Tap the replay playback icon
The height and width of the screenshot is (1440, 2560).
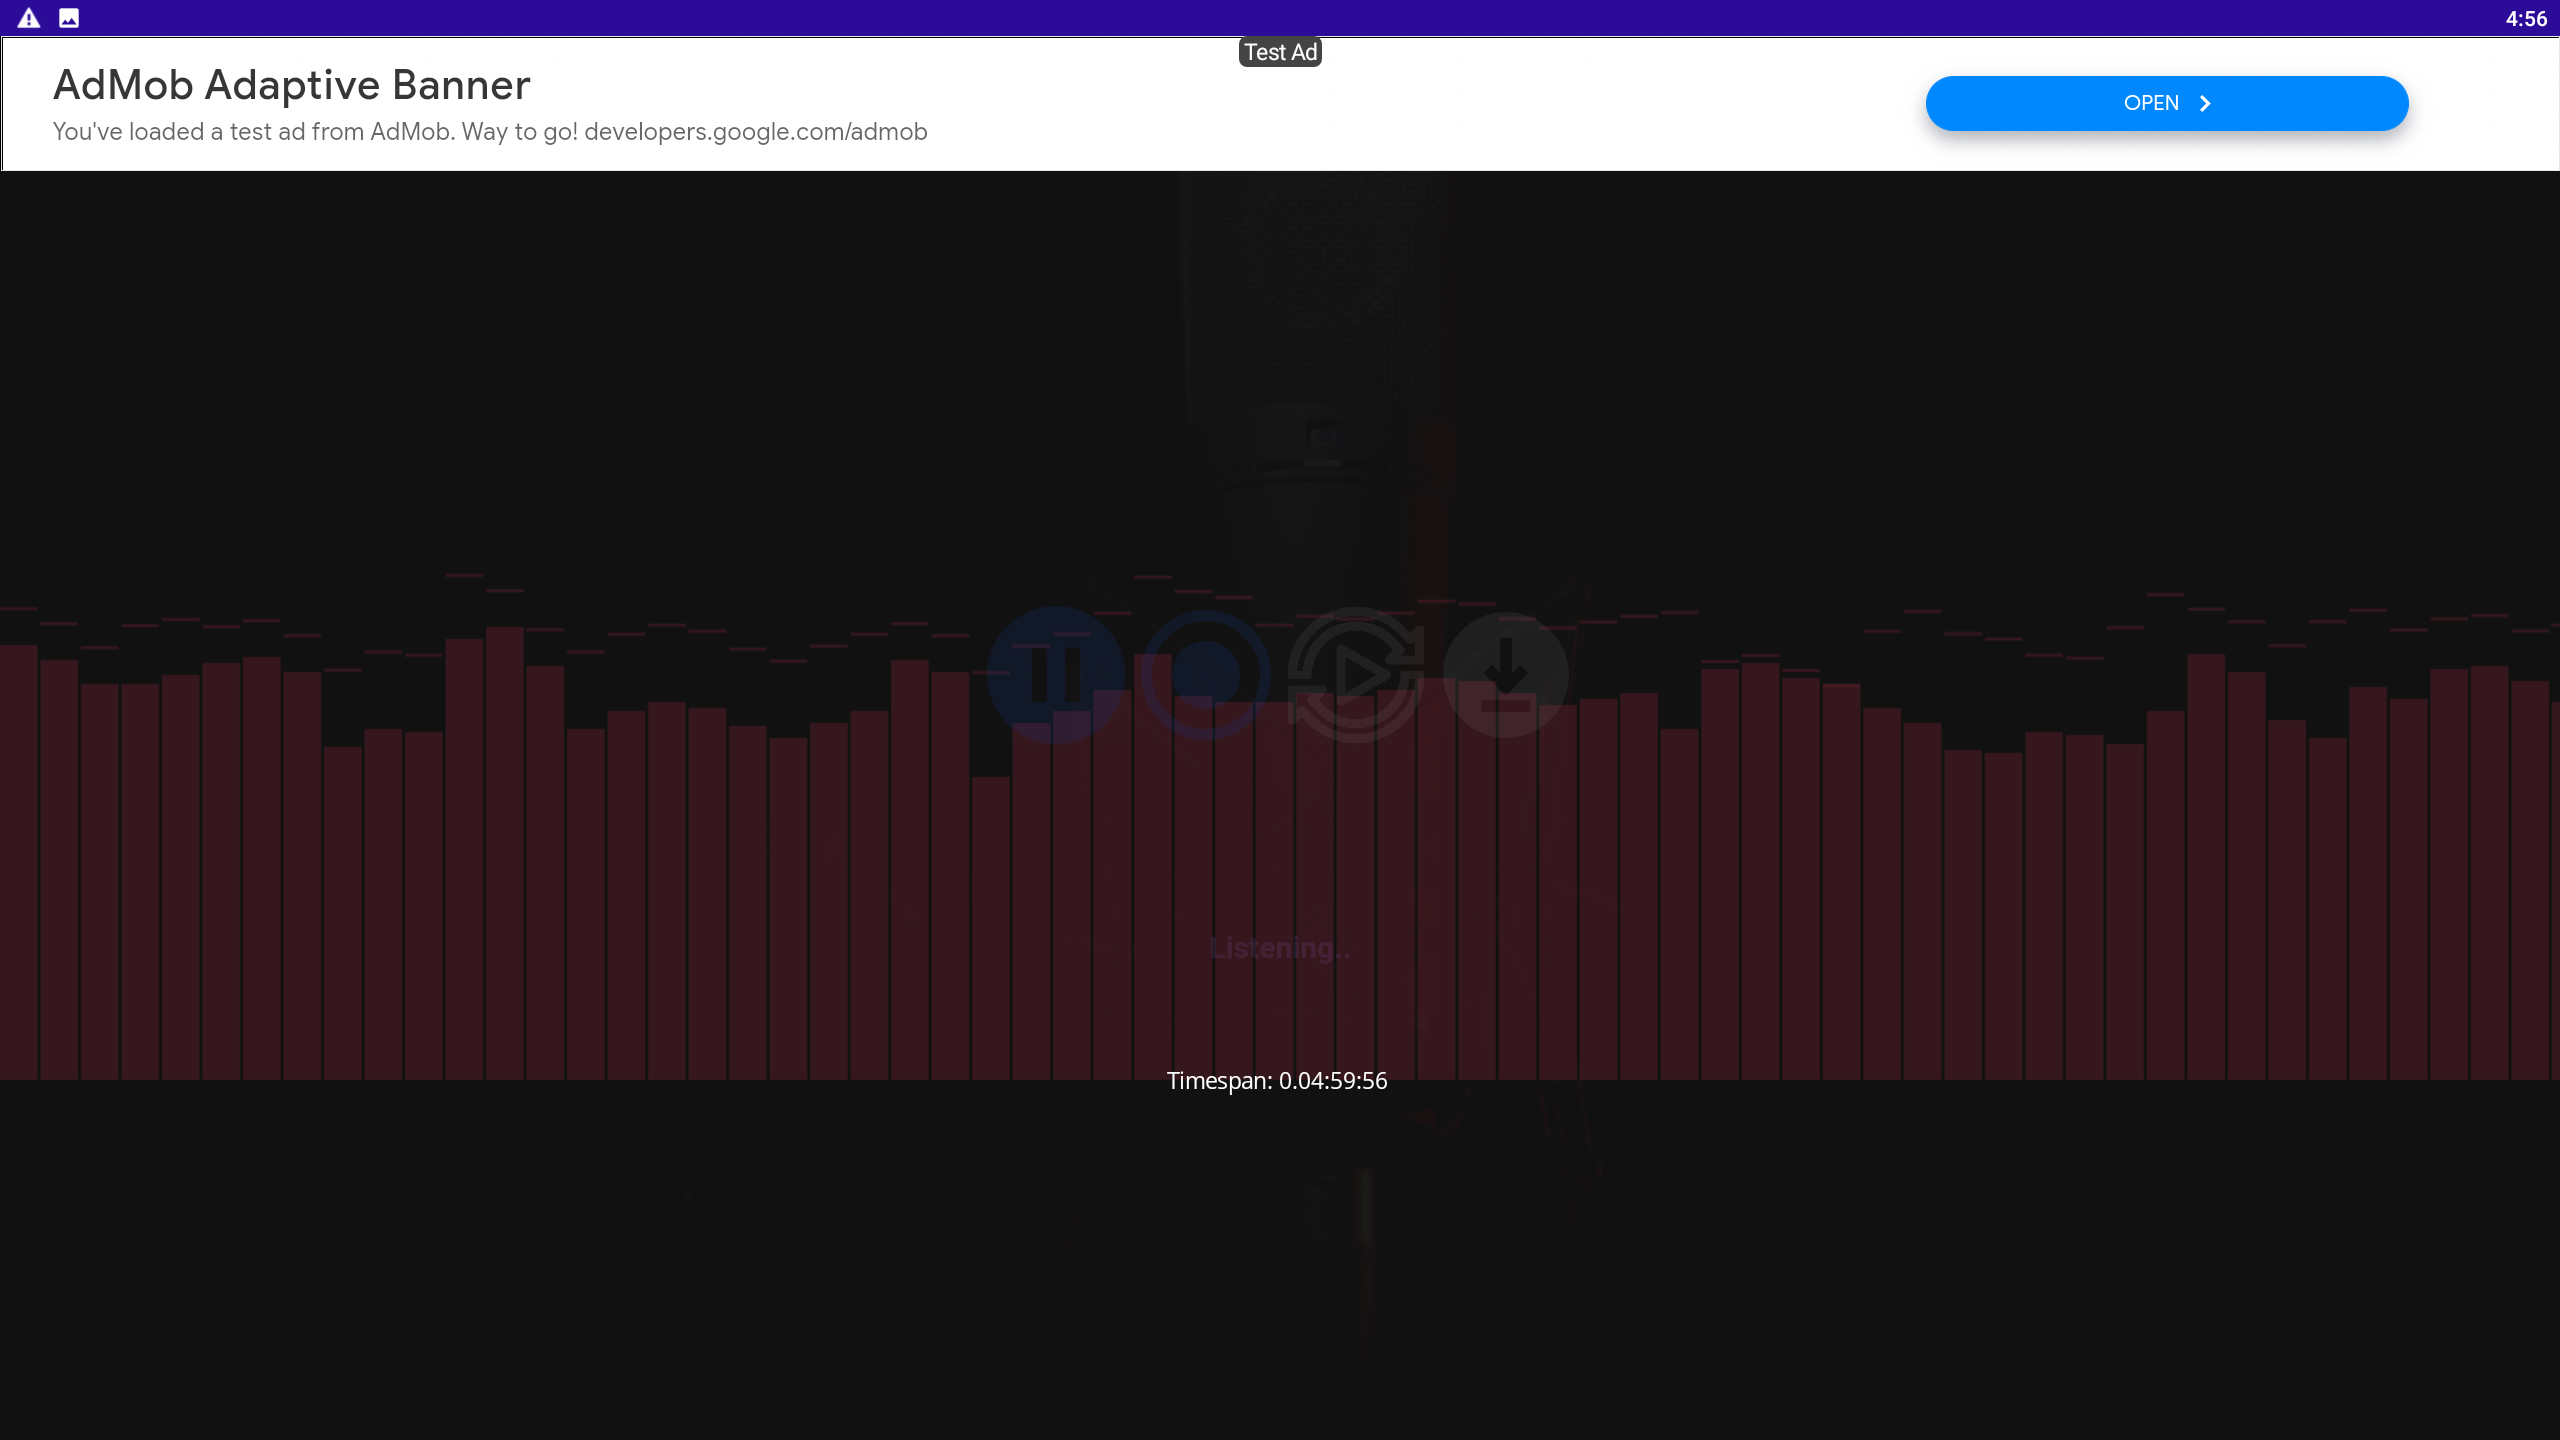(x=1355, y=675)
